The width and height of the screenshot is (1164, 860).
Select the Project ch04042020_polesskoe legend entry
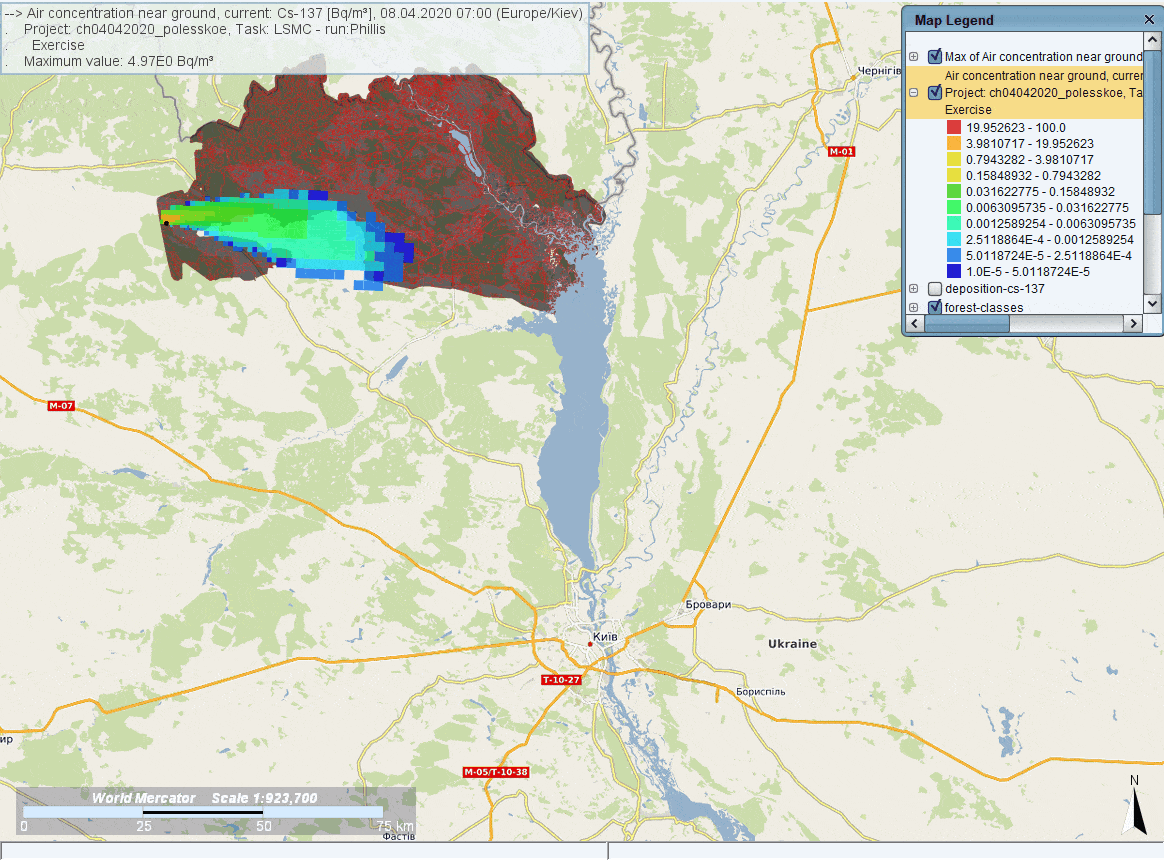point(1040,93)
